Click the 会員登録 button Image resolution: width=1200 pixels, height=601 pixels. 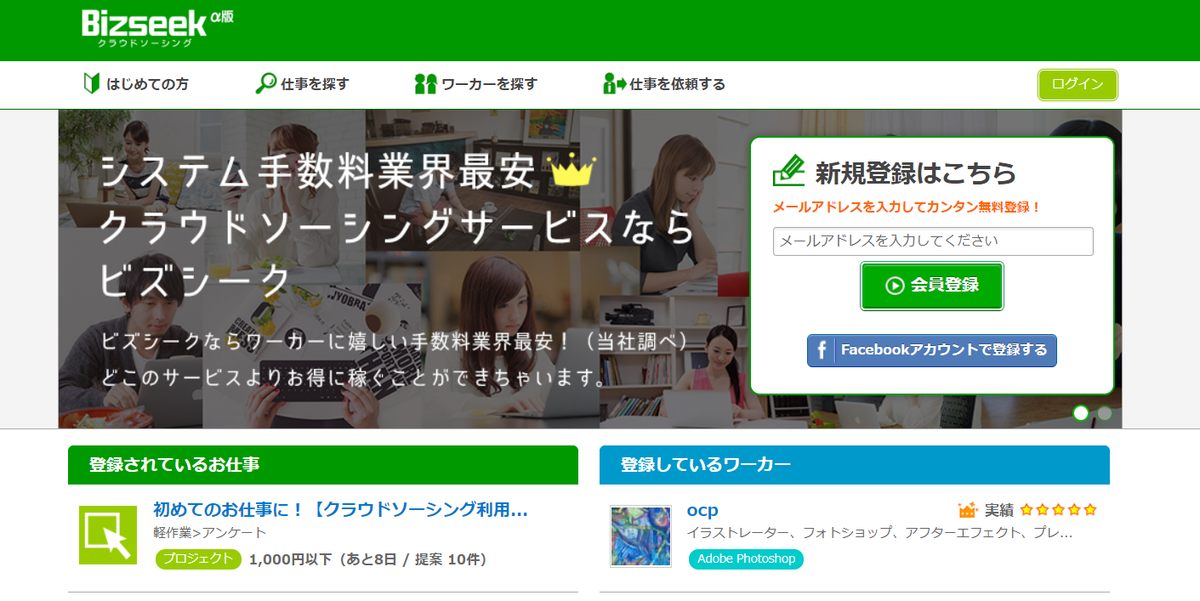click(x=932, y=286)
